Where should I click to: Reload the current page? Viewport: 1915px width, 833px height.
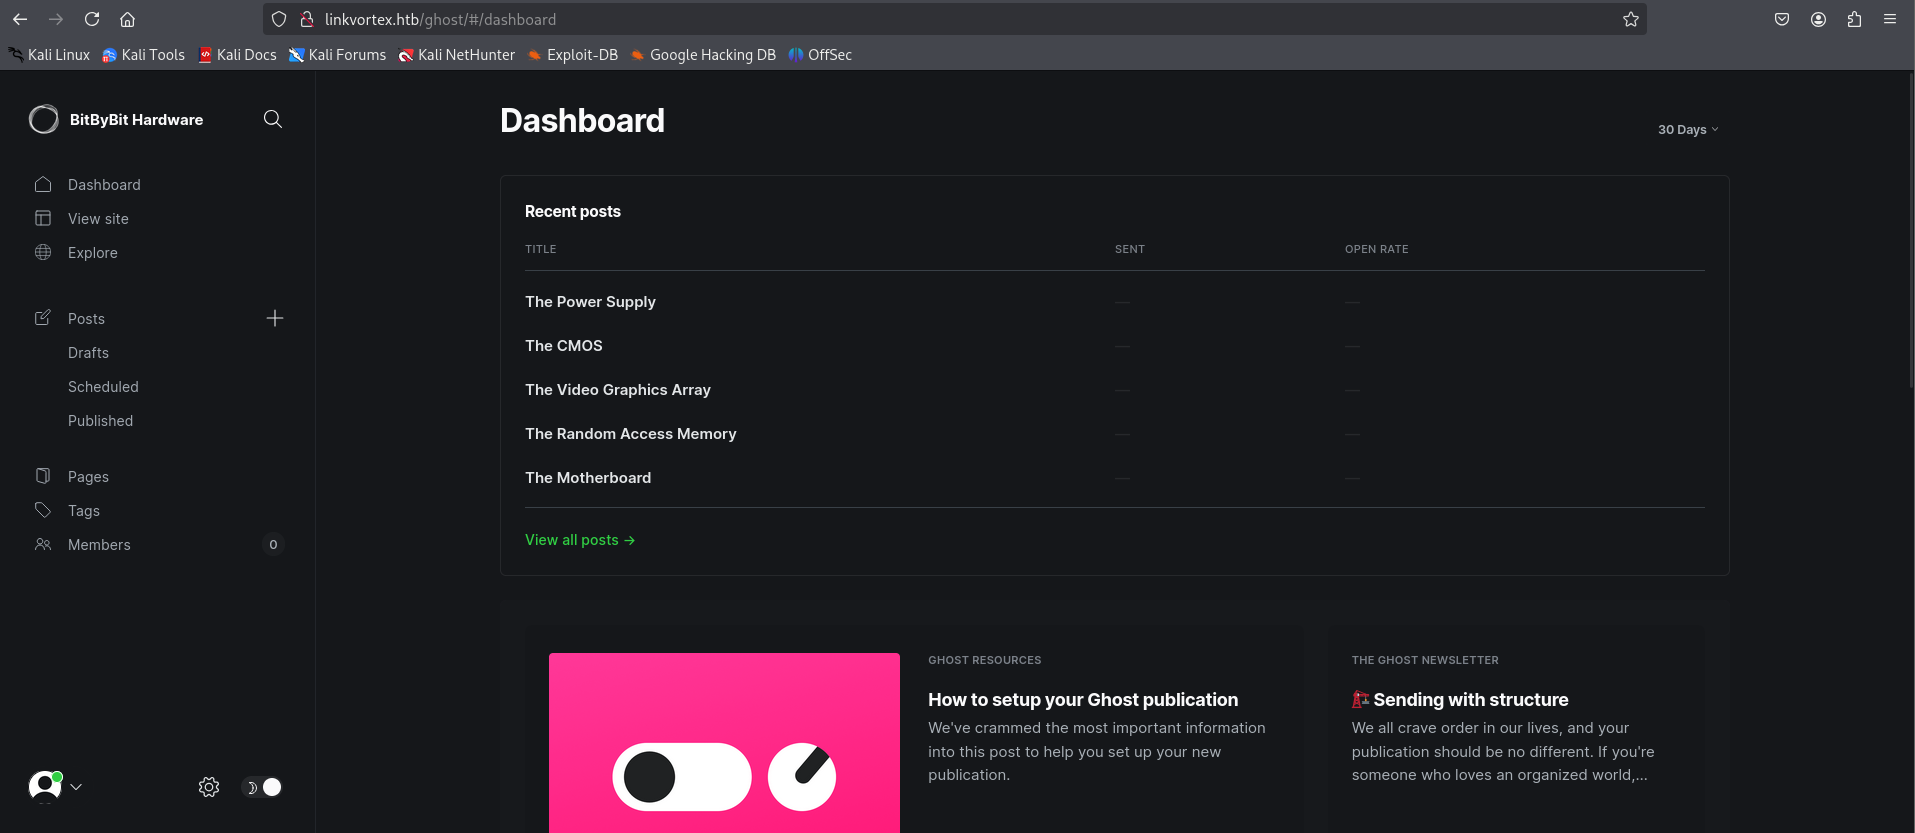pyautogui.click(x=92, y=19)
